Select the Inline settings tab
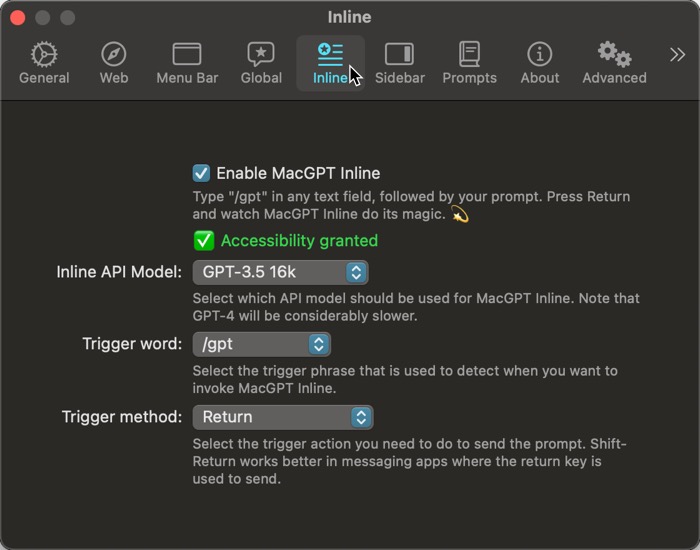 [330, 63]
